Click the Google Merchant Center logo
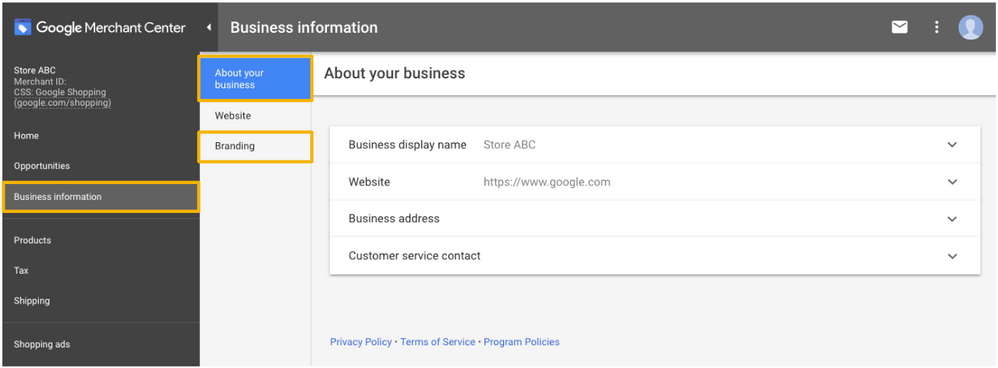998x368 pixels. [100, 27]
